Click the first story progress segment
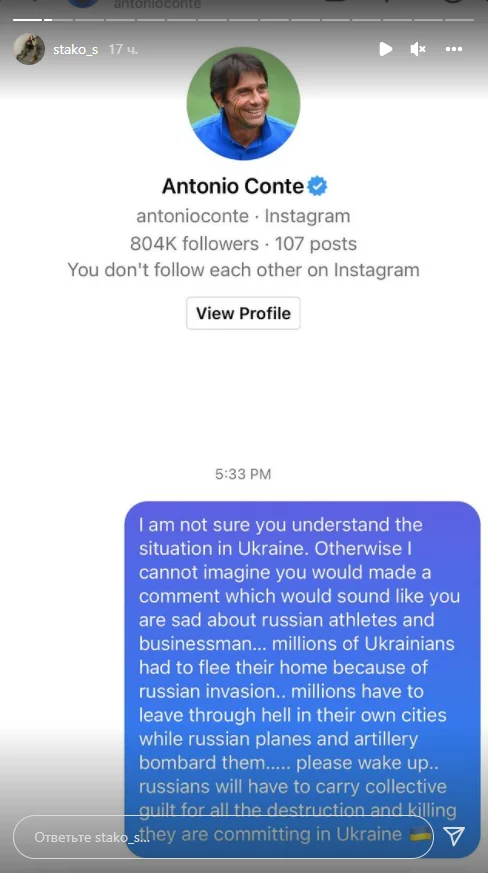 [28, 19]
